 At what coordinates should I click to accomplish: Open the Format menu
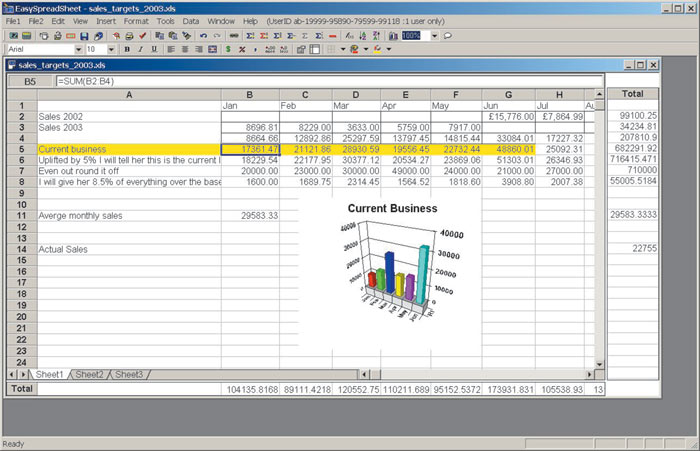point(136,21)
